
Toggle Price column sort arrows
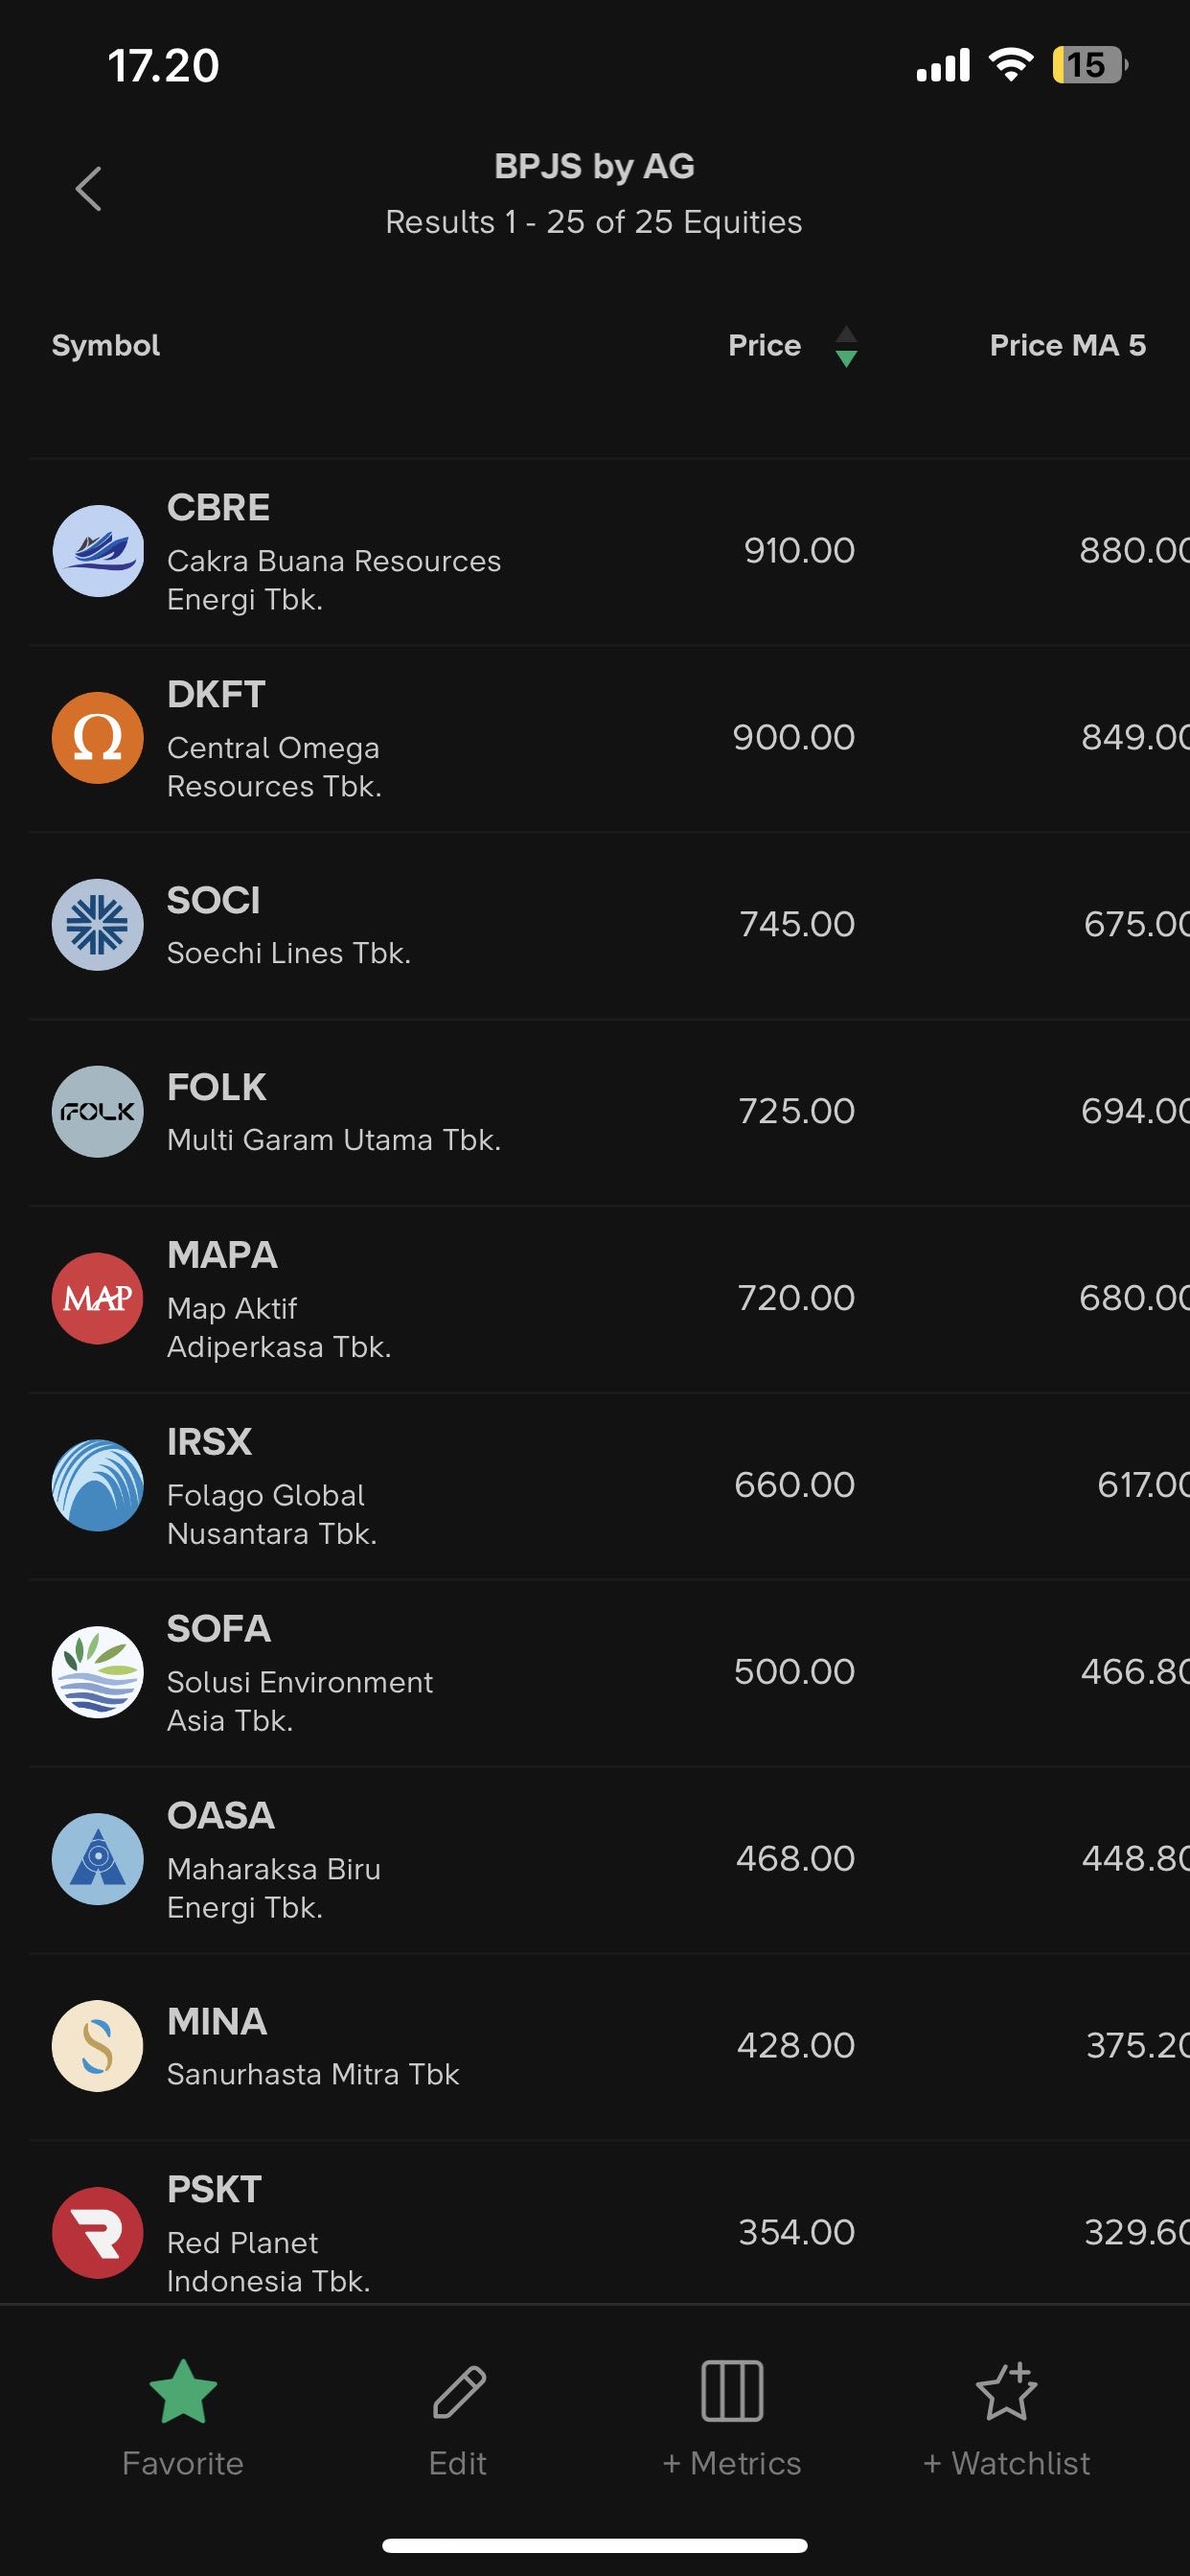click(x=845, y=346)
